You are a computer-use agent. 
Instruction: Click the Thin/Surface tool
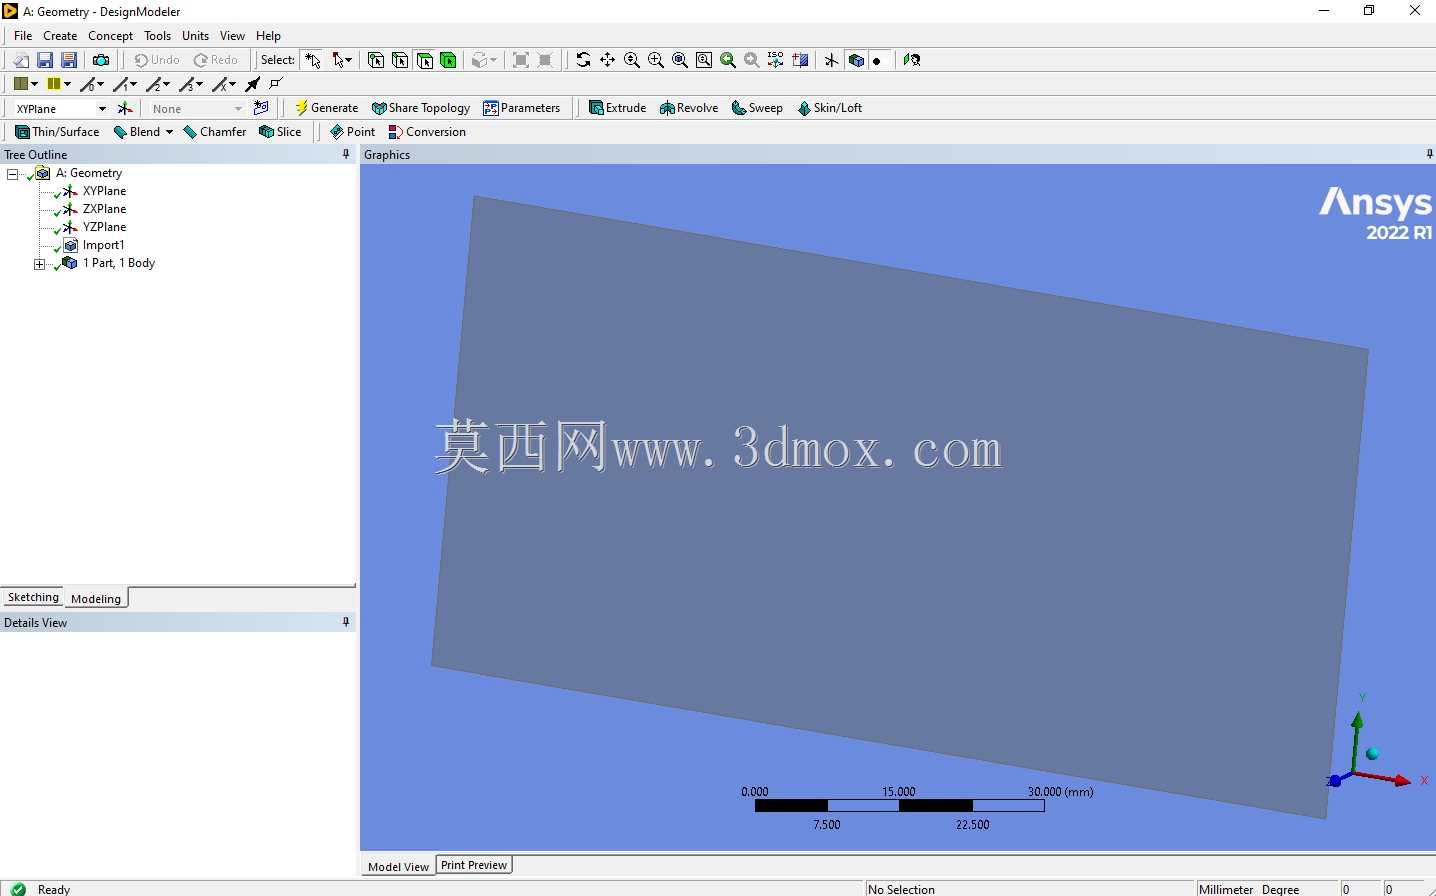tap(57, 132)
